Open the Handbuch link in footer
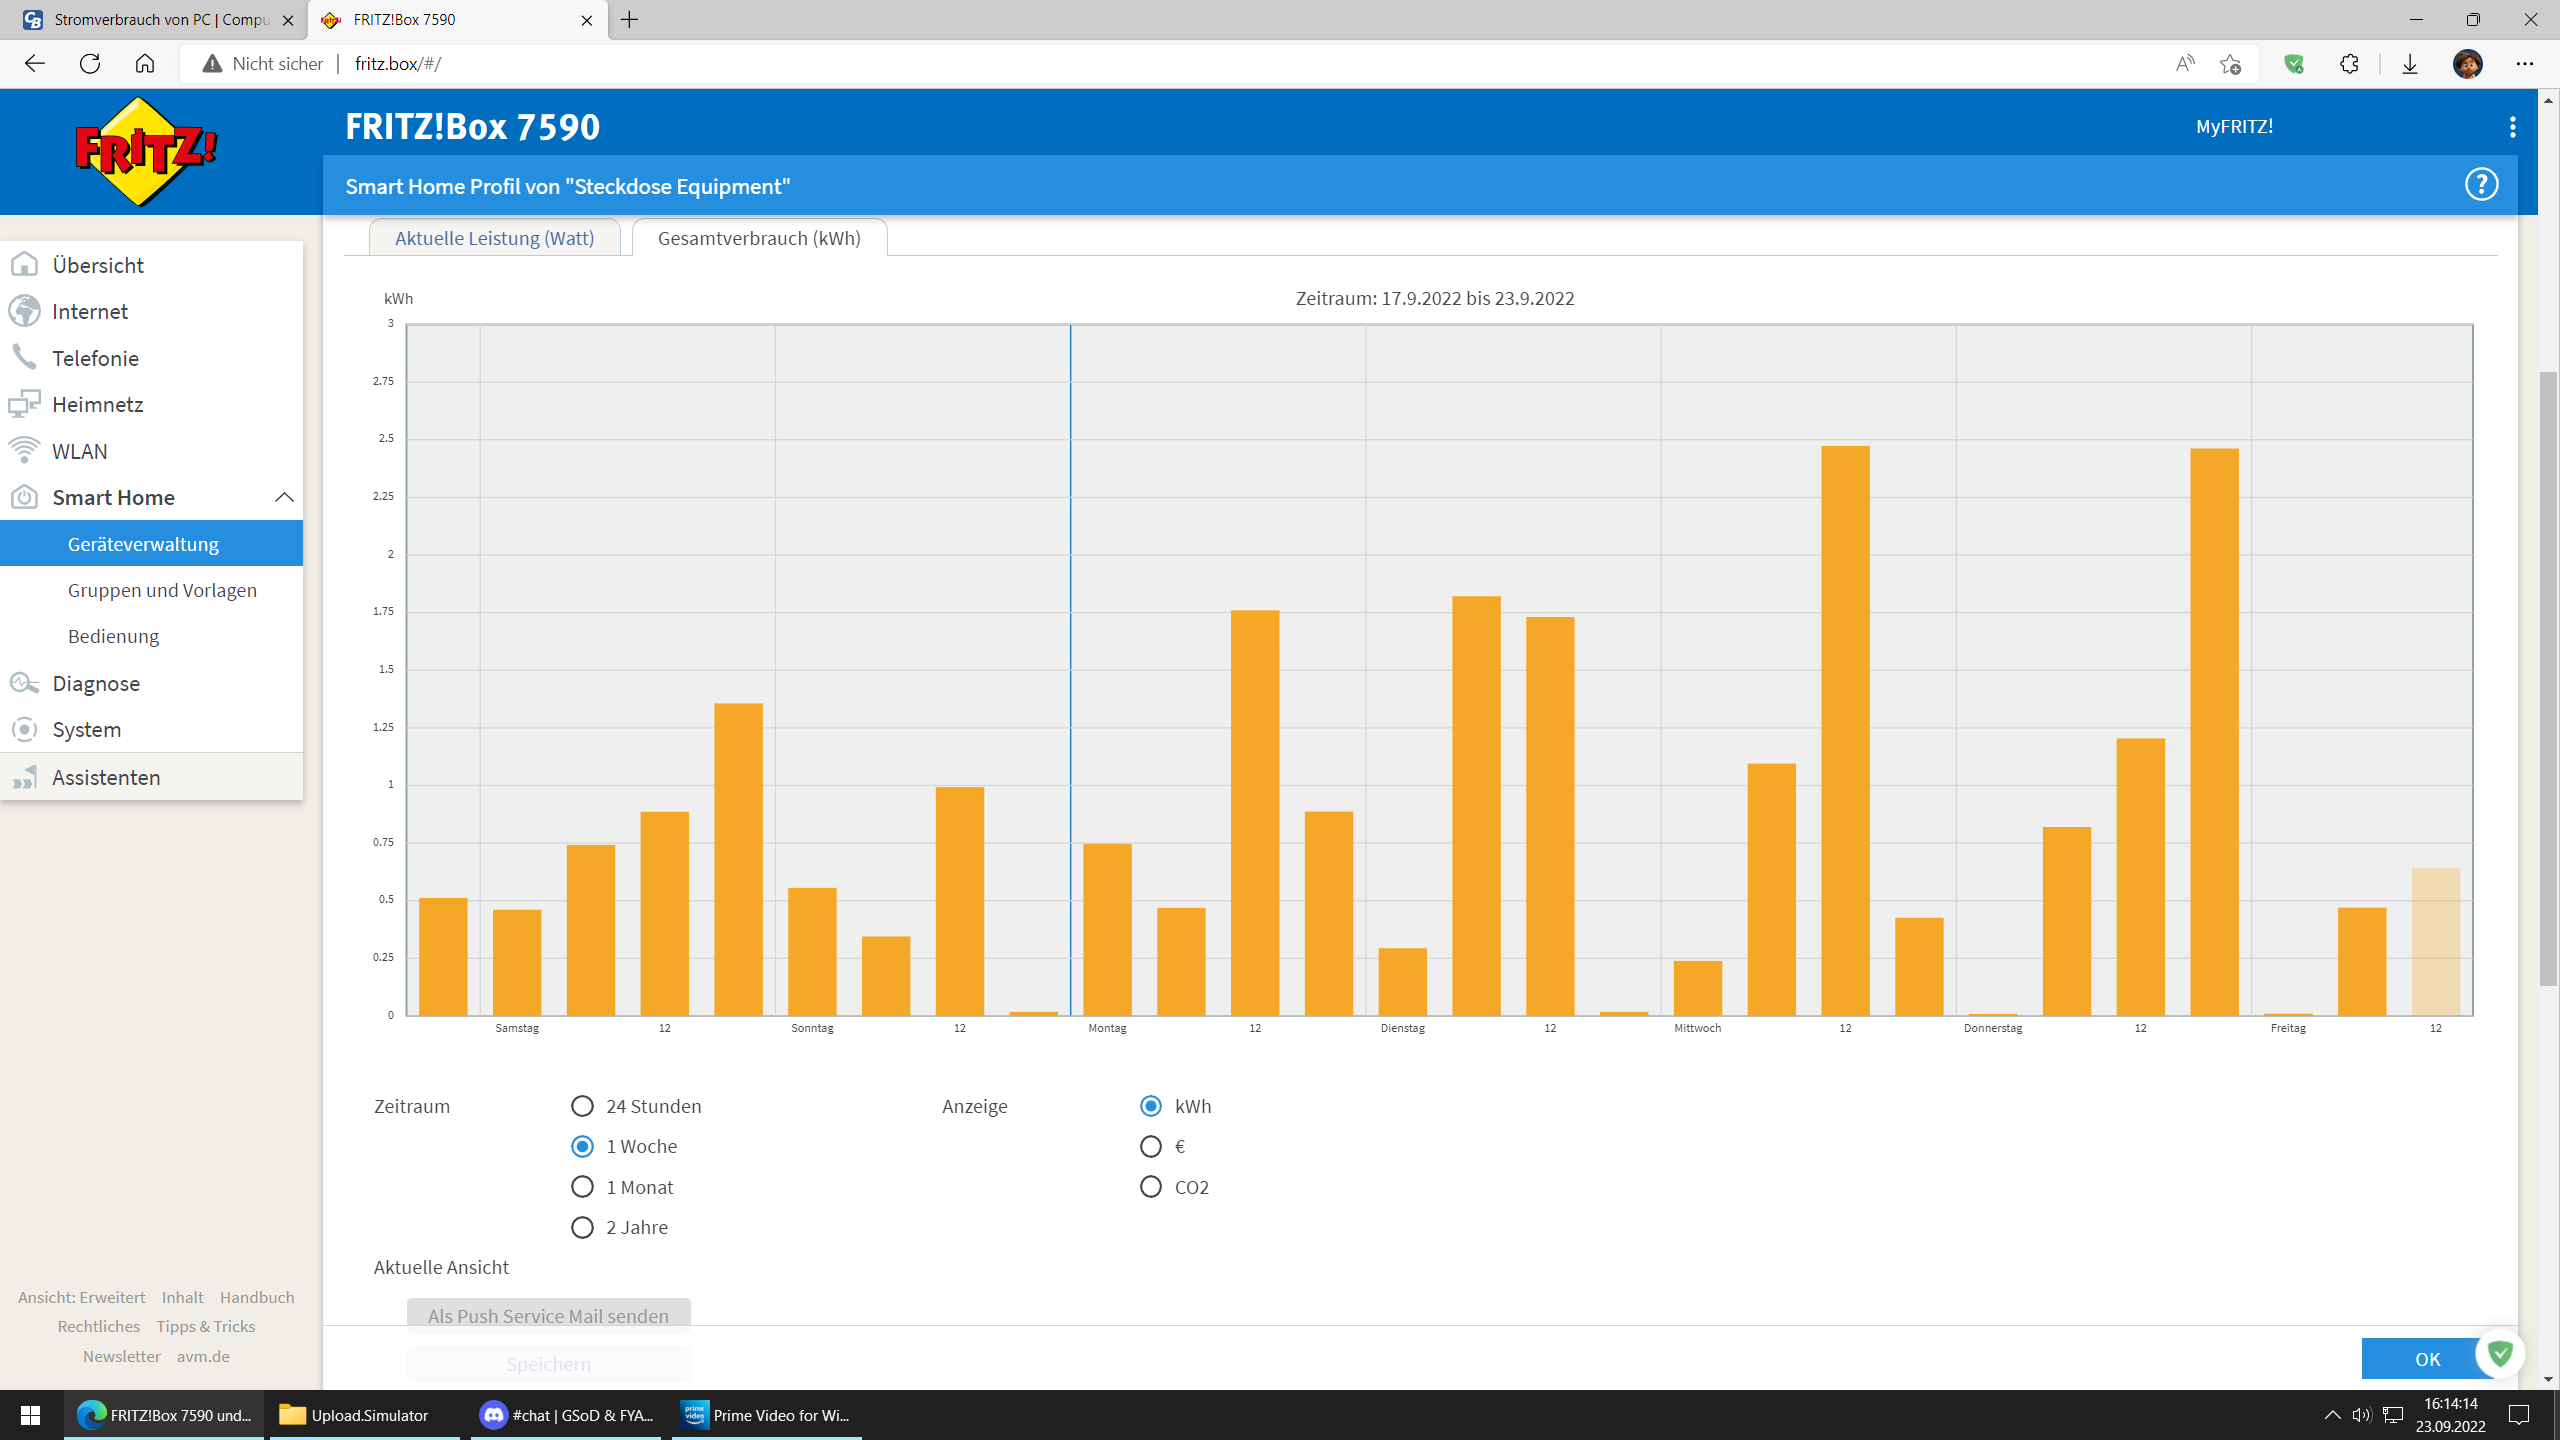 point(257,1297)
